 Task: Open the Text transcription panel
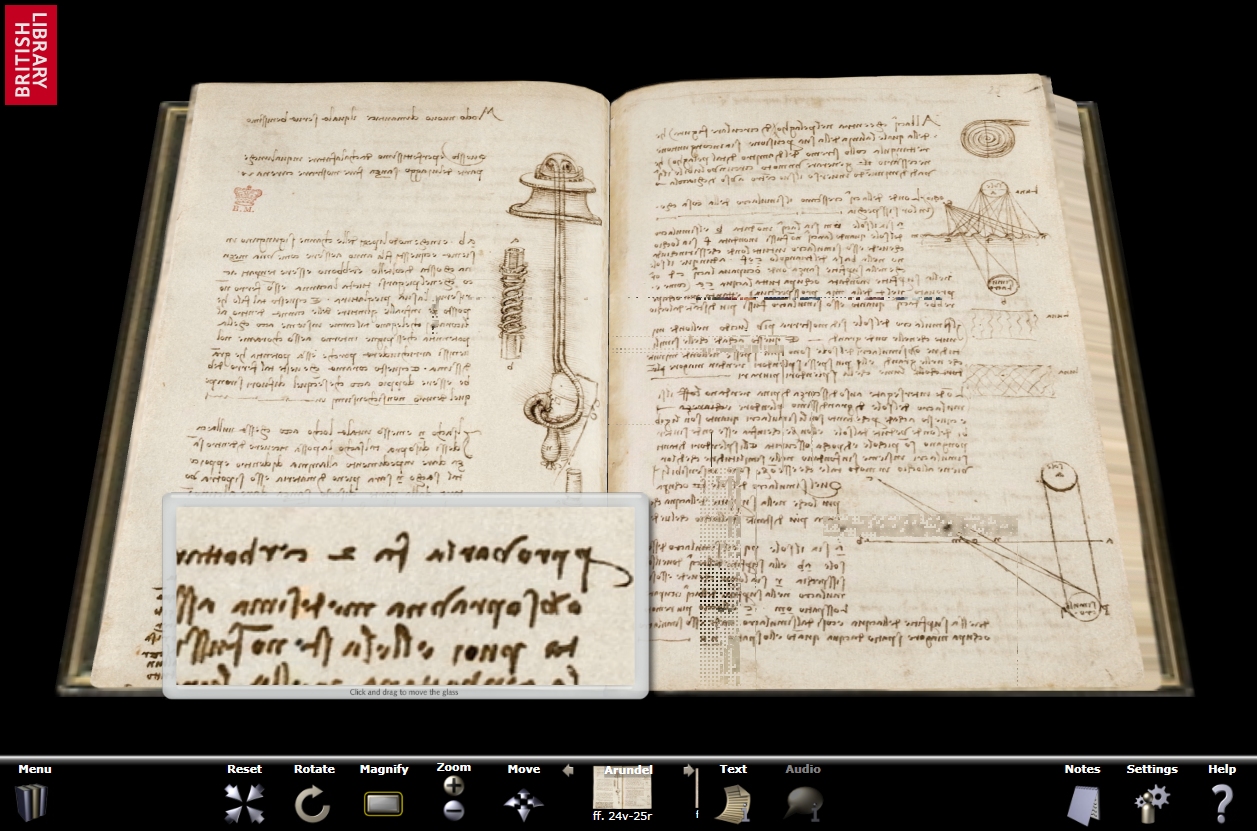pyautogui.click(x=733, y=803)
